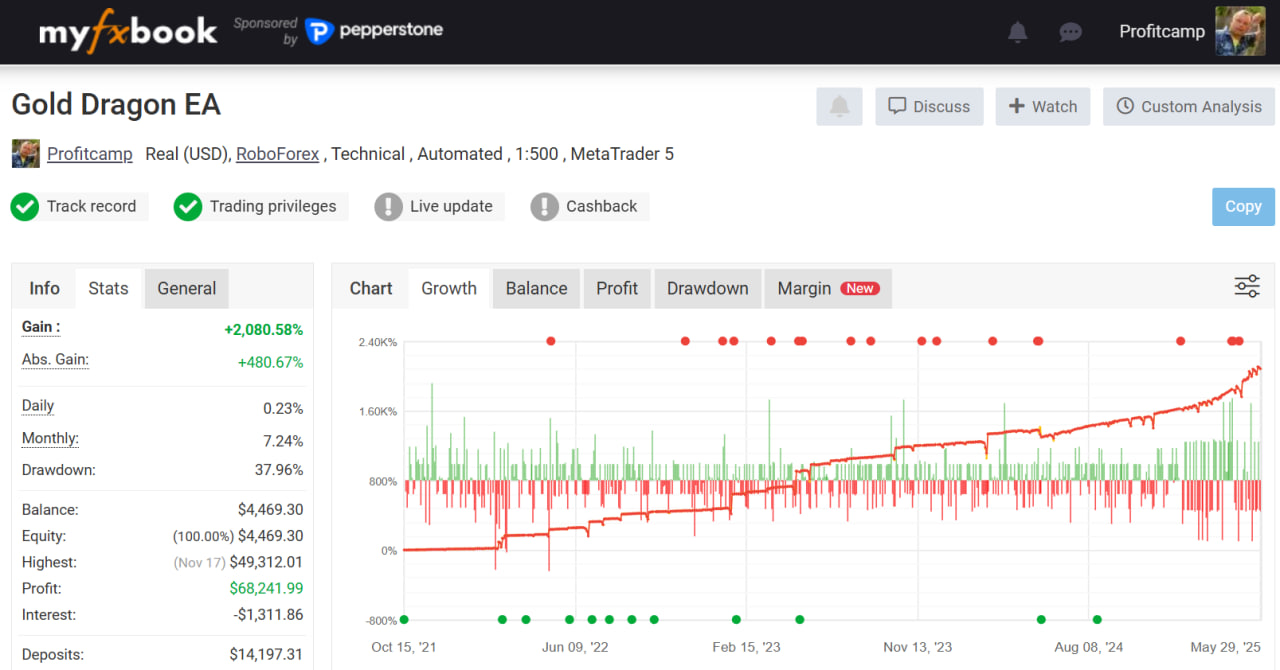Select the Chart tab label
This screenshot has height=670, width=1280.
click(371, 288)
